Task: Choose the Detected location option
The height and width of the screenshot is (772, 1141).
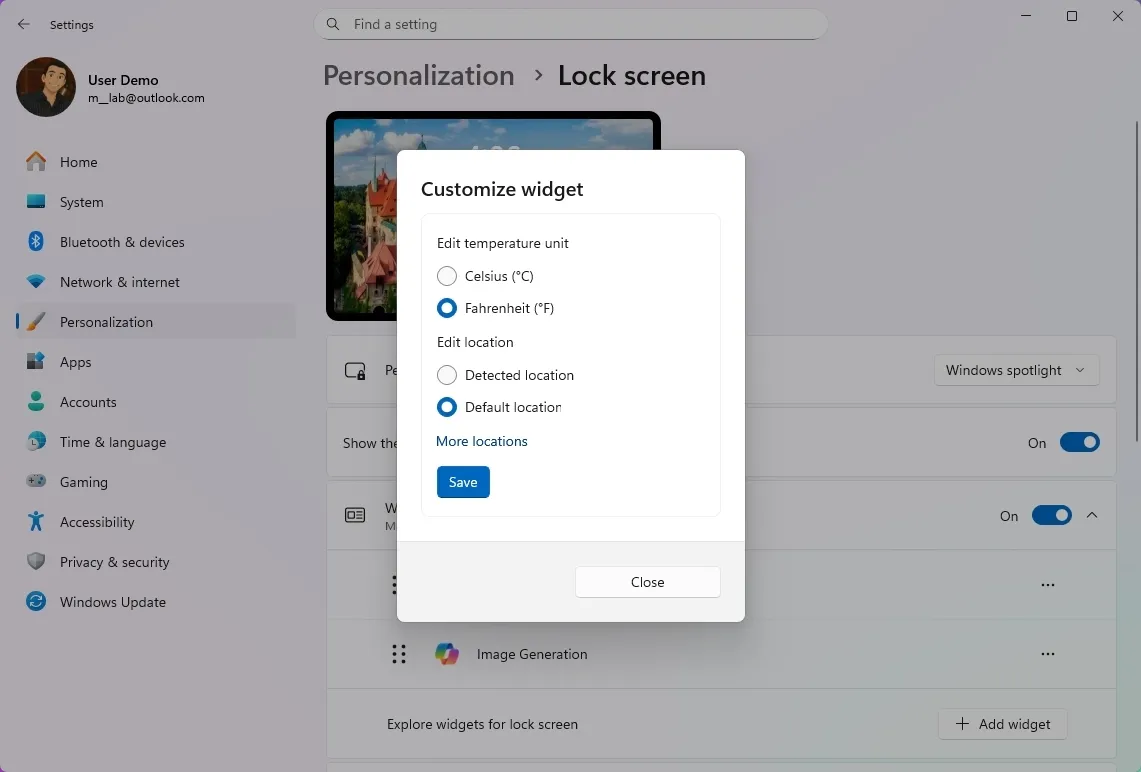Action: point(447,375)
